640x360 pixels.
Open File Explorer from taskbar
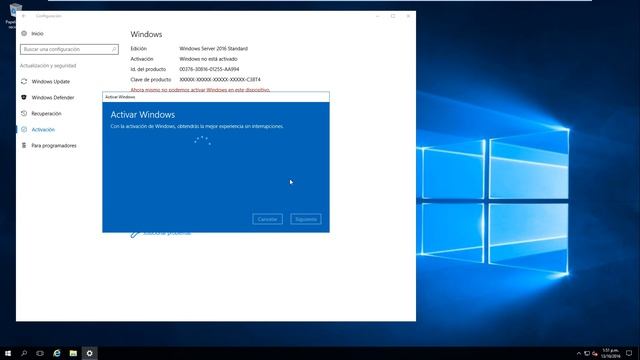coord(73,353)
